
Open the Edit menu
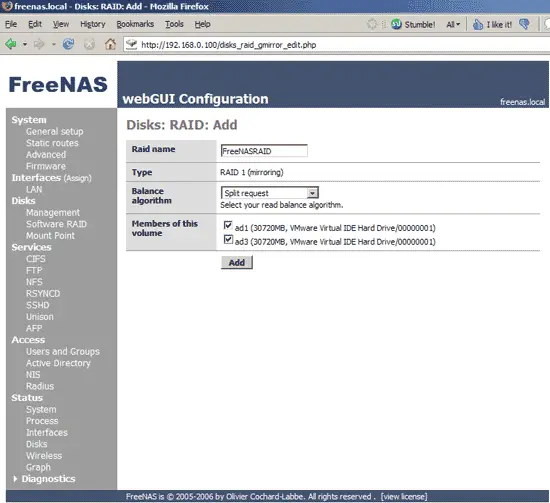click(x=35, y=24)
